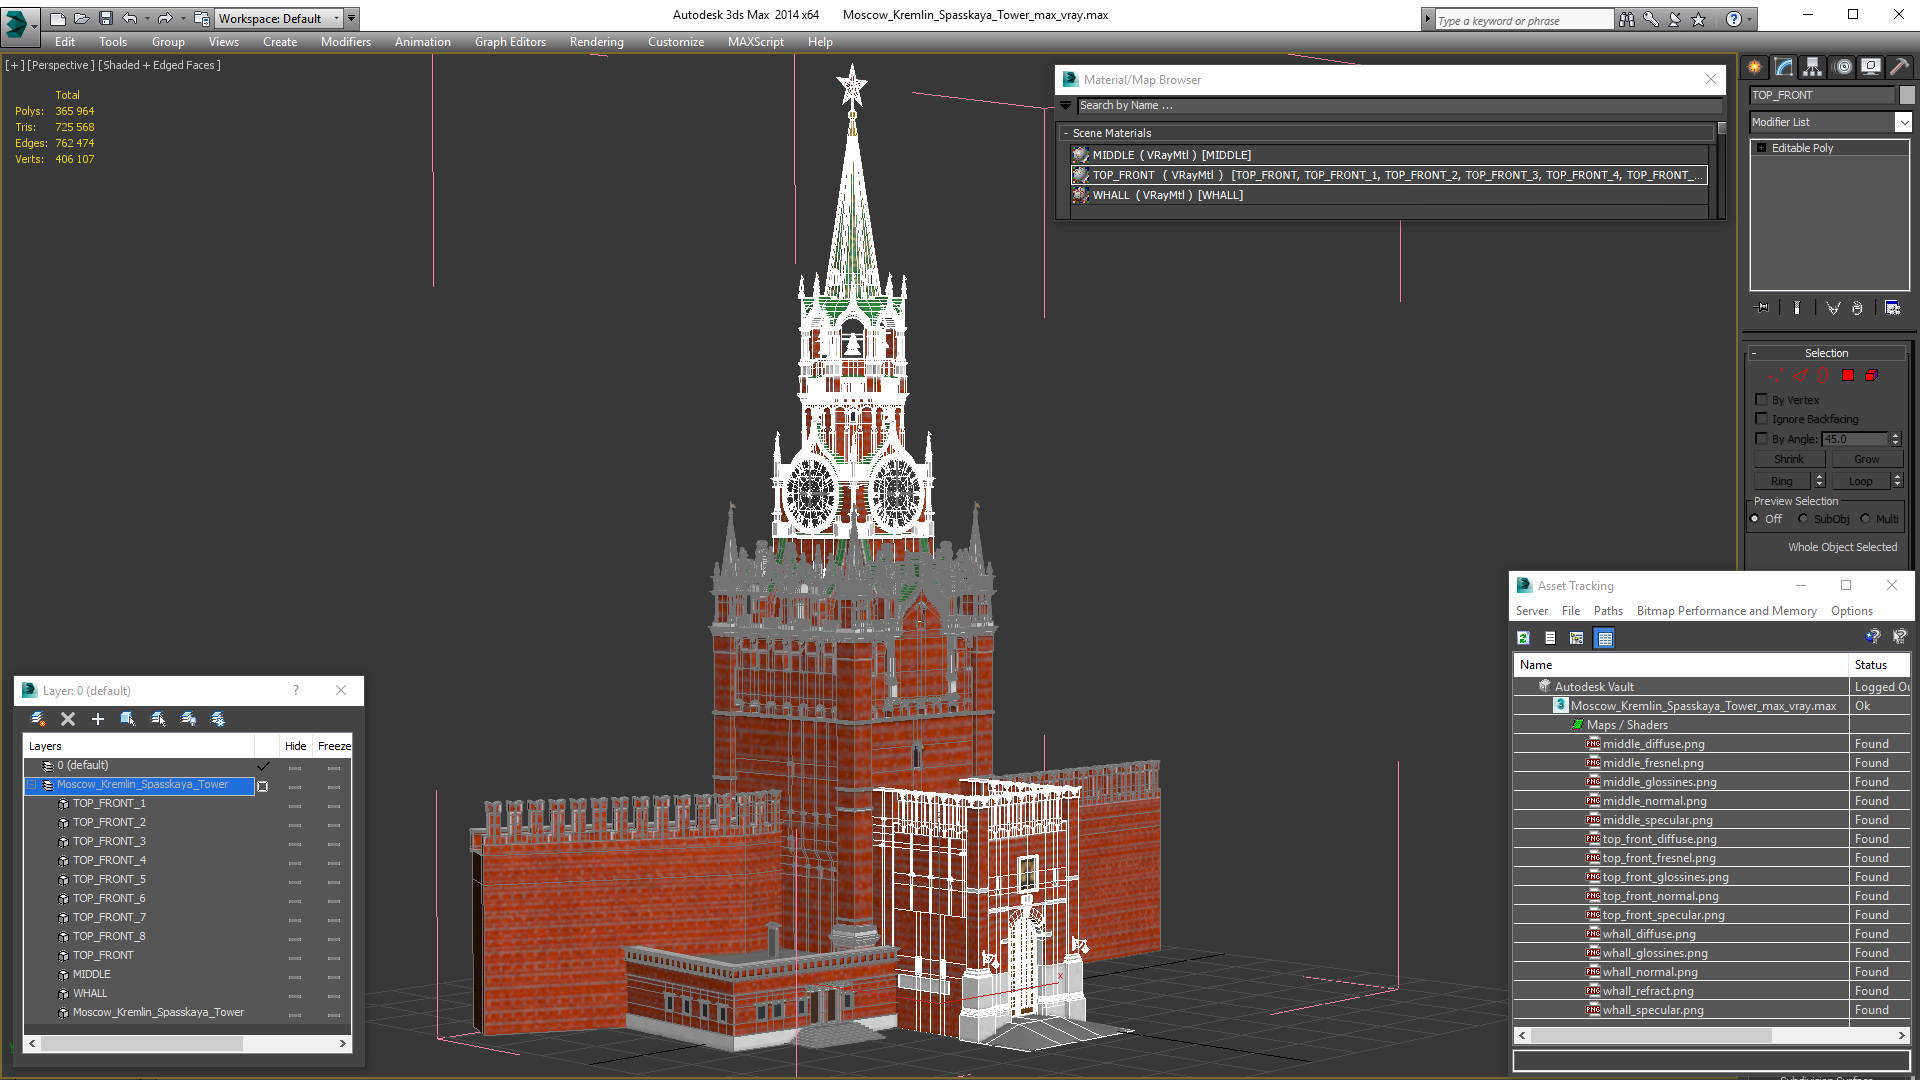Click Status Log icon in Asset Tracking

[x=1550, y=638]
